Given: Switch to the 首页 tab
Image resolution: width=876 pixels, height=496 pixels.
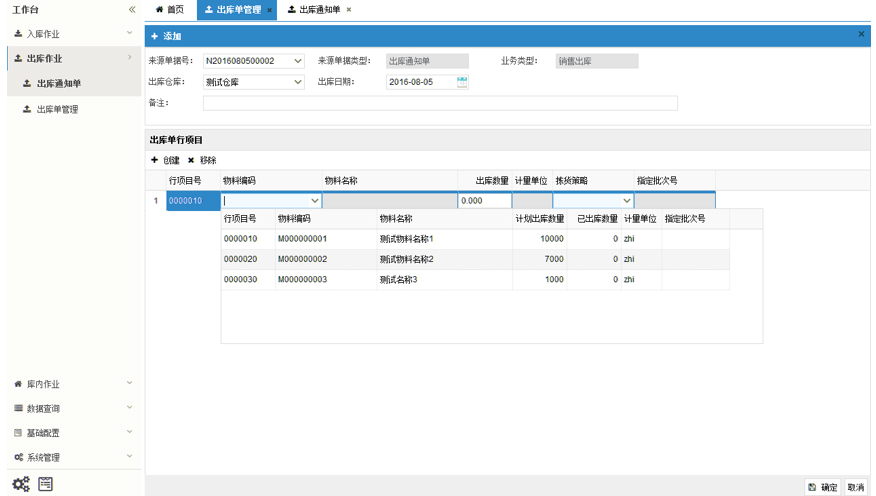Looking at the screenshot, I should (170, 9).
